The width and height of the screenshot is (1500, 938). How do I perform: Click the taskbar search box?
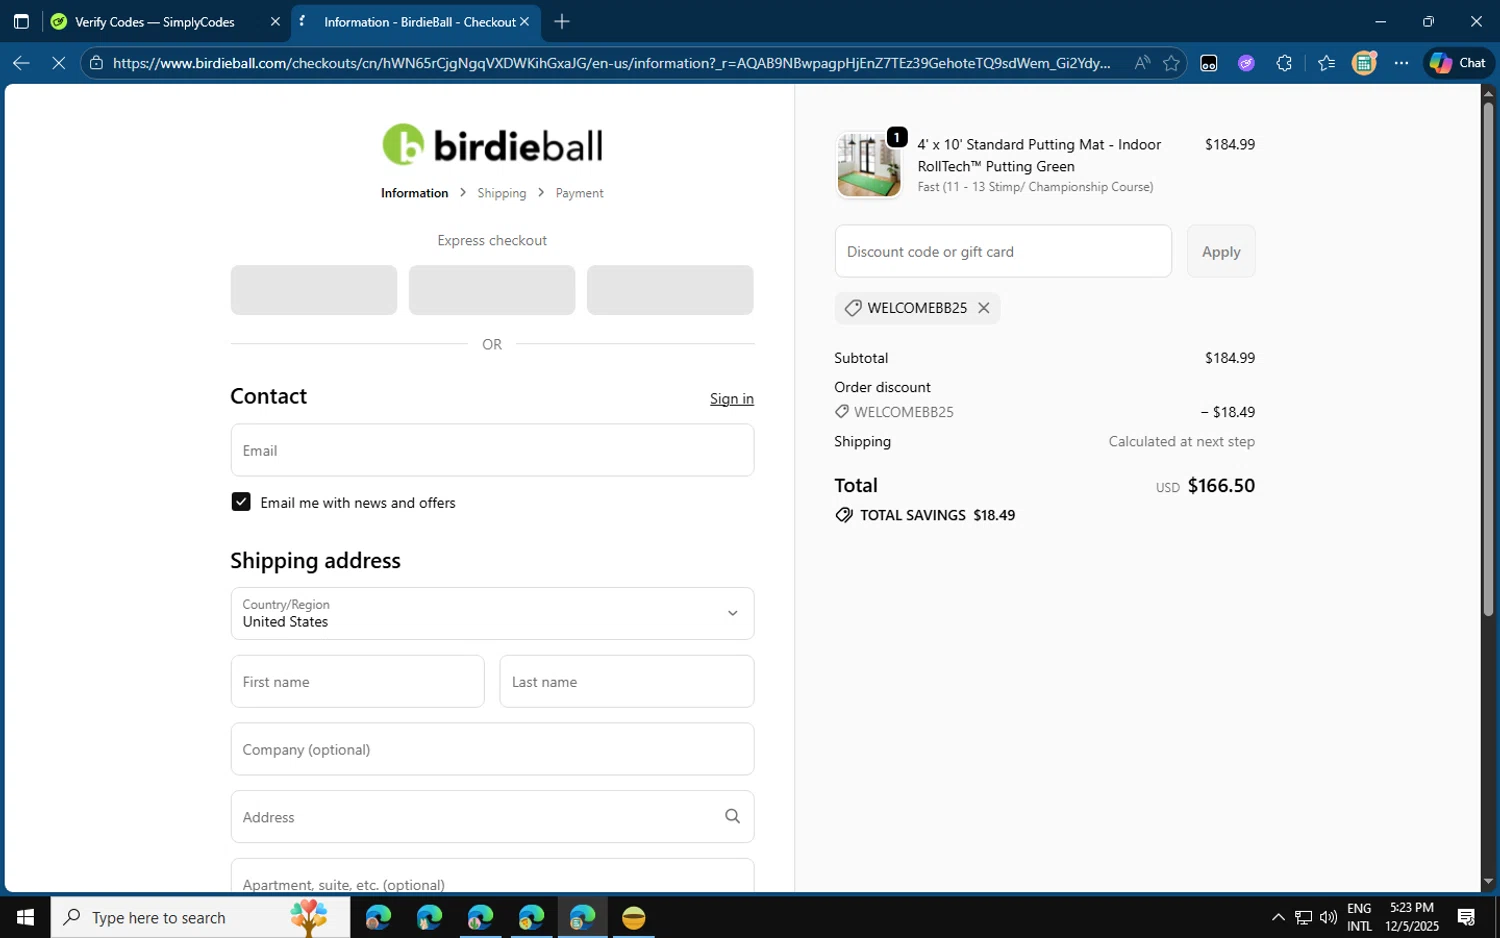(x=200, y=917)
